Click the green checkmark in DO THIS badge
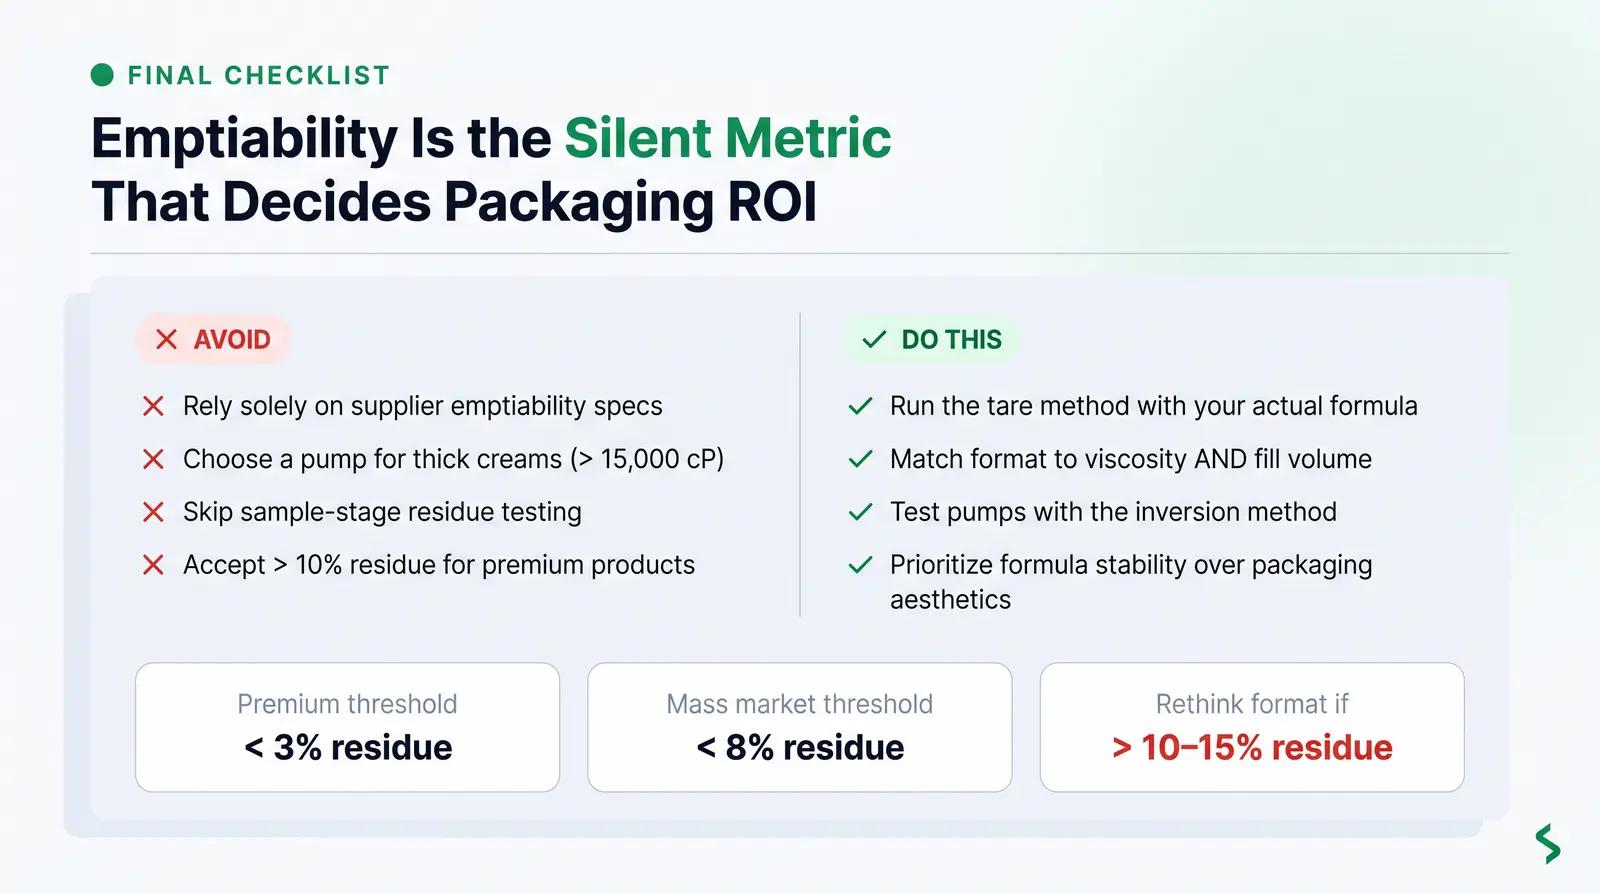 click(874, 339)
